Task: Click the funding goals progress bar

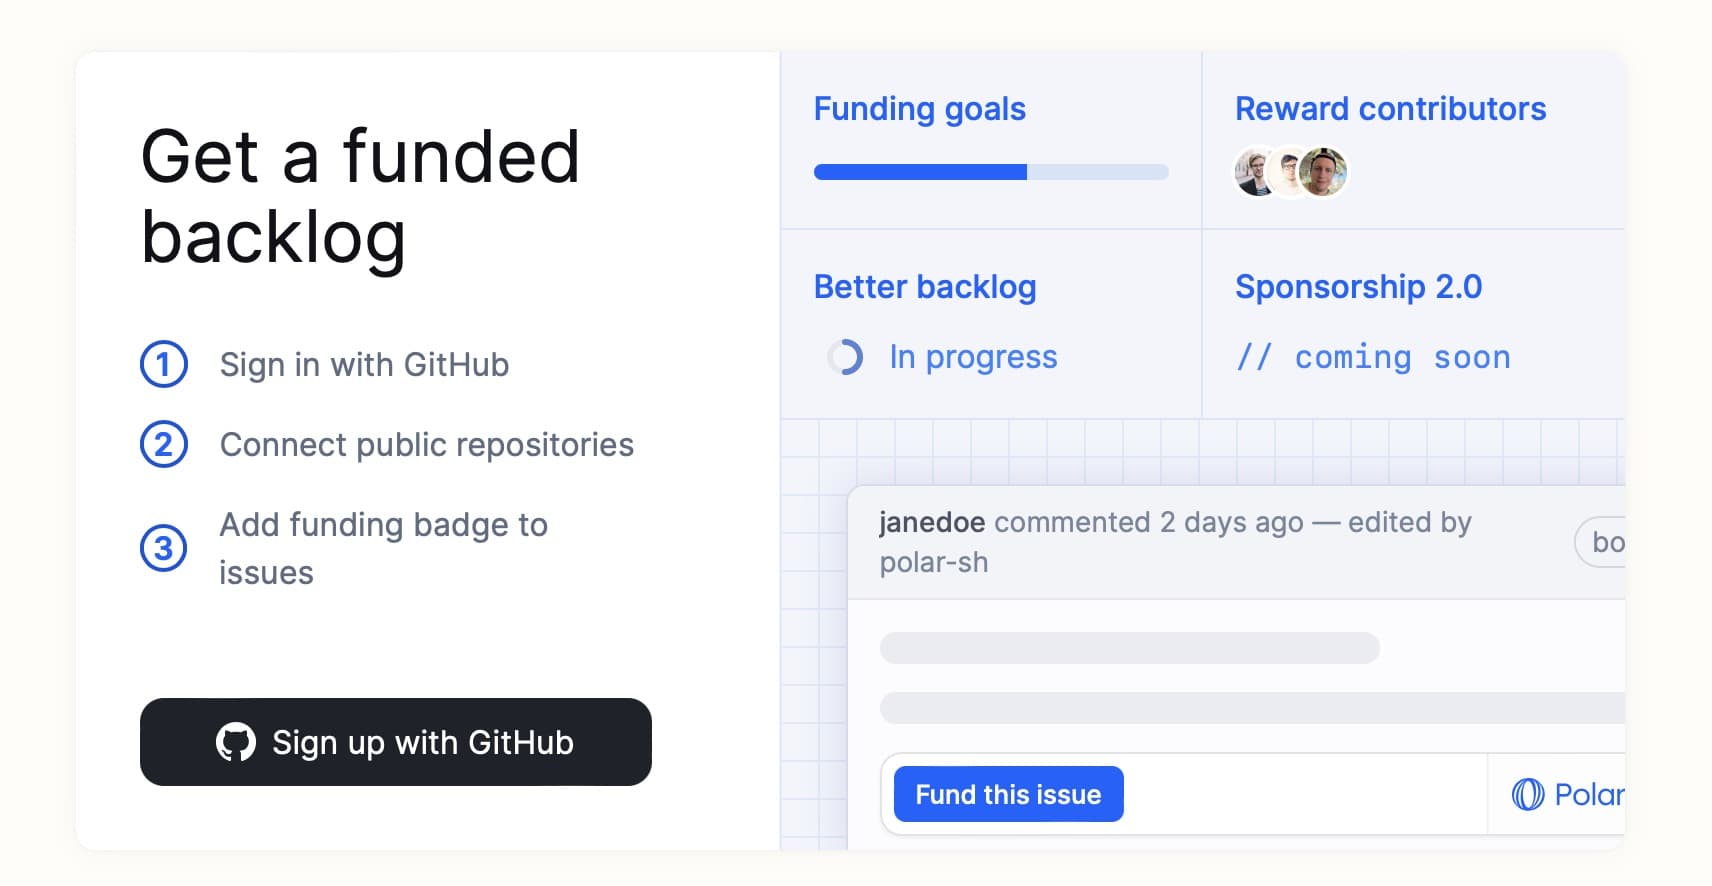Action: click(x=991, y=172)
